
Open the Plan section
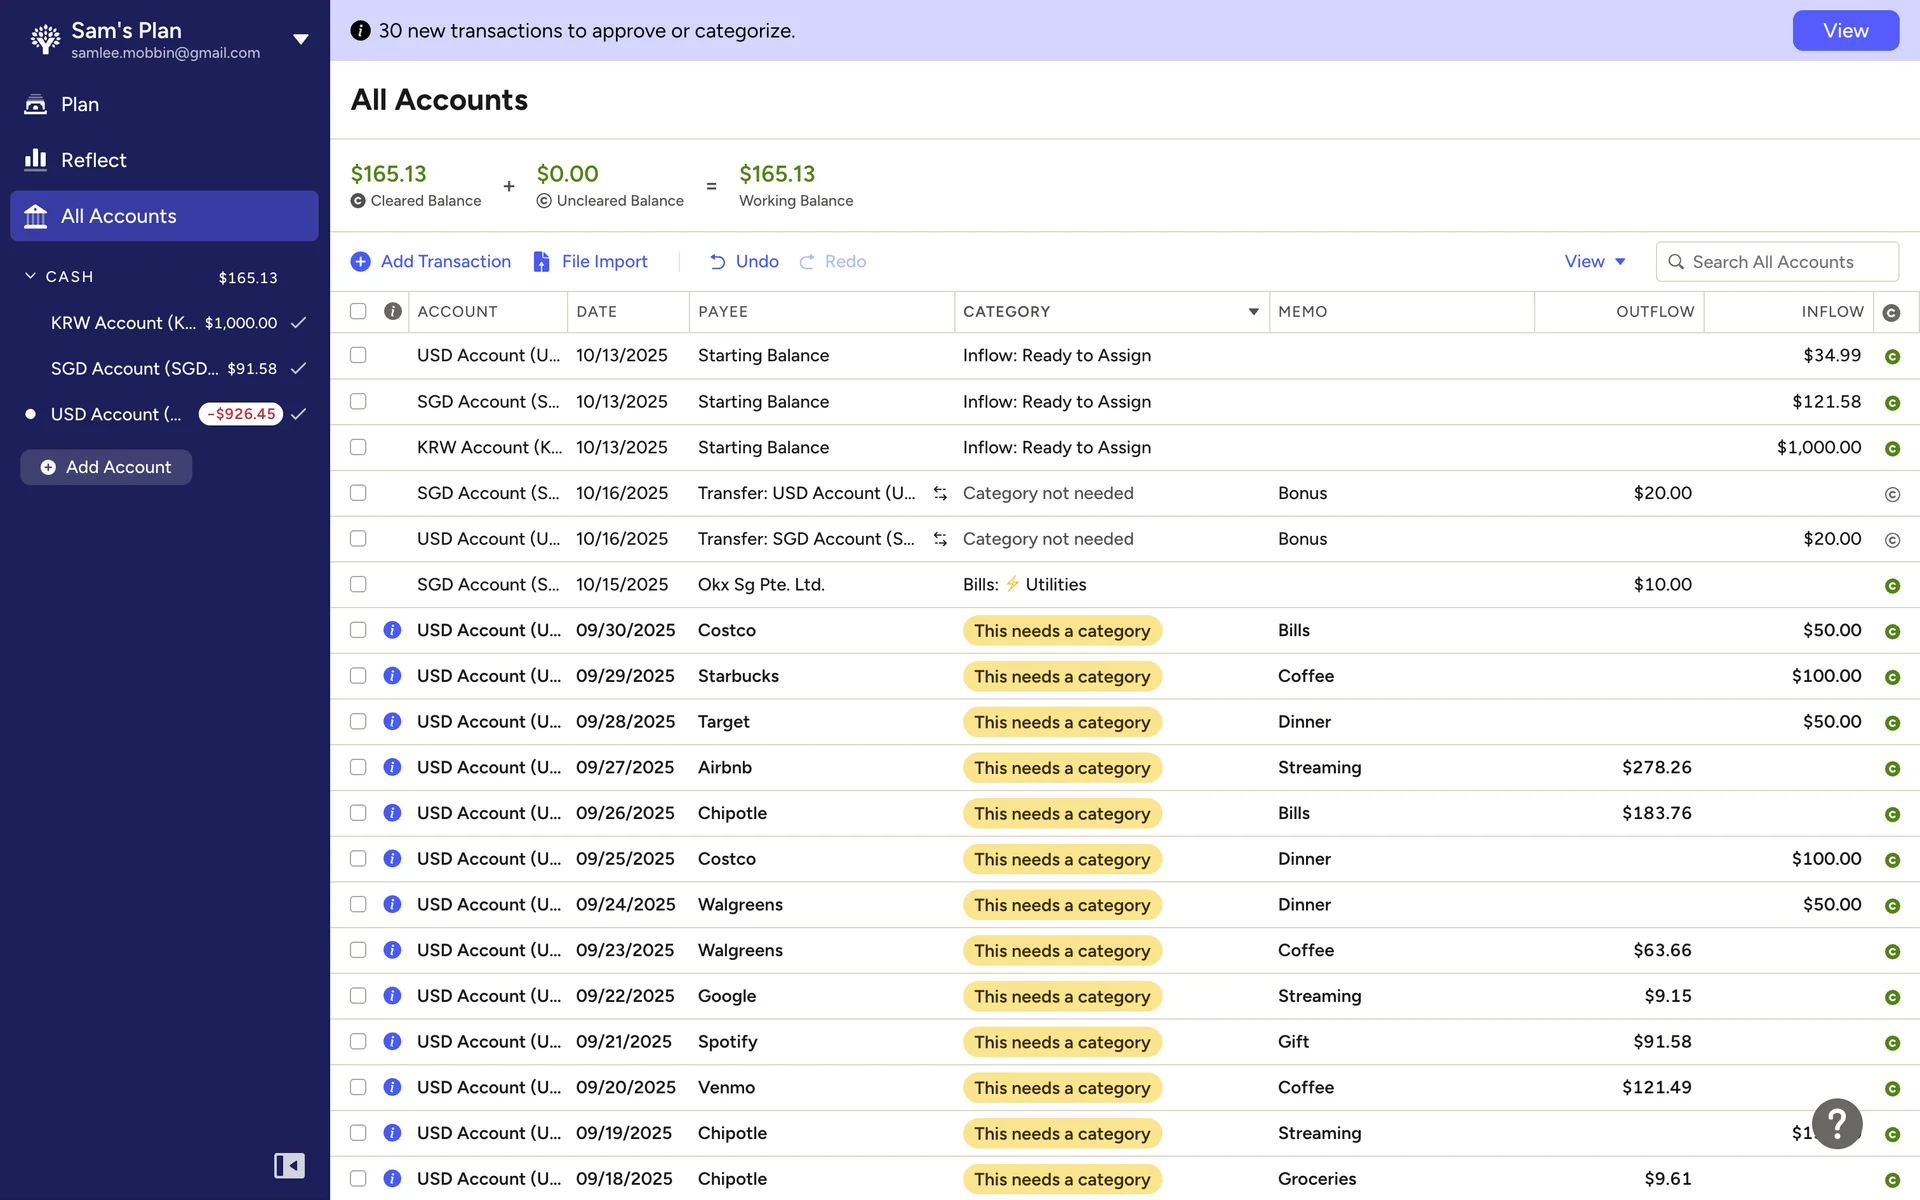79,104
